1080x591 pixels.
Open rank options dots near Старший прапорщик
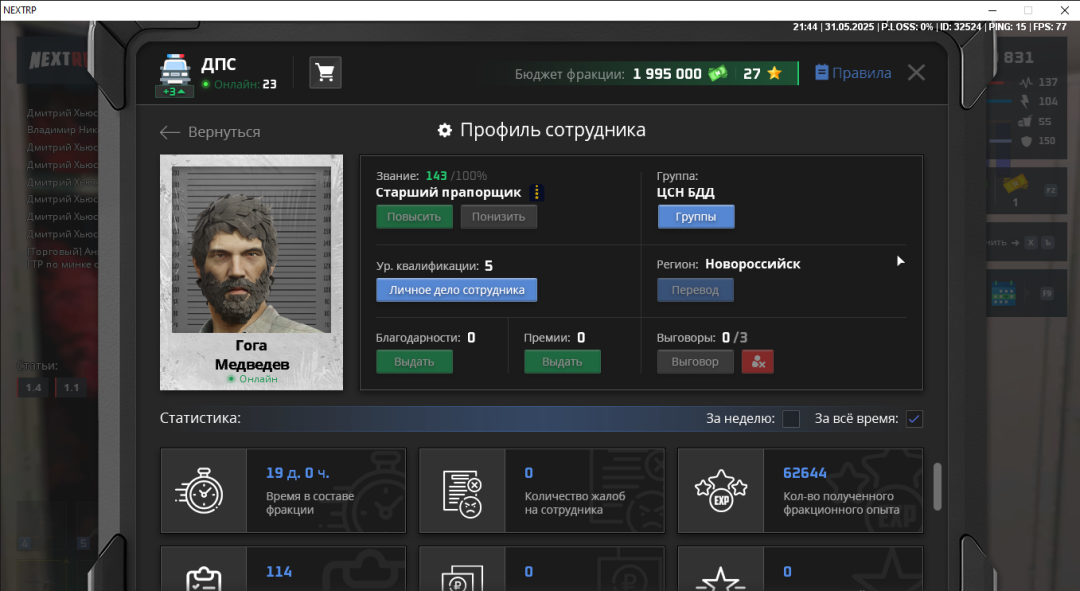536,193
